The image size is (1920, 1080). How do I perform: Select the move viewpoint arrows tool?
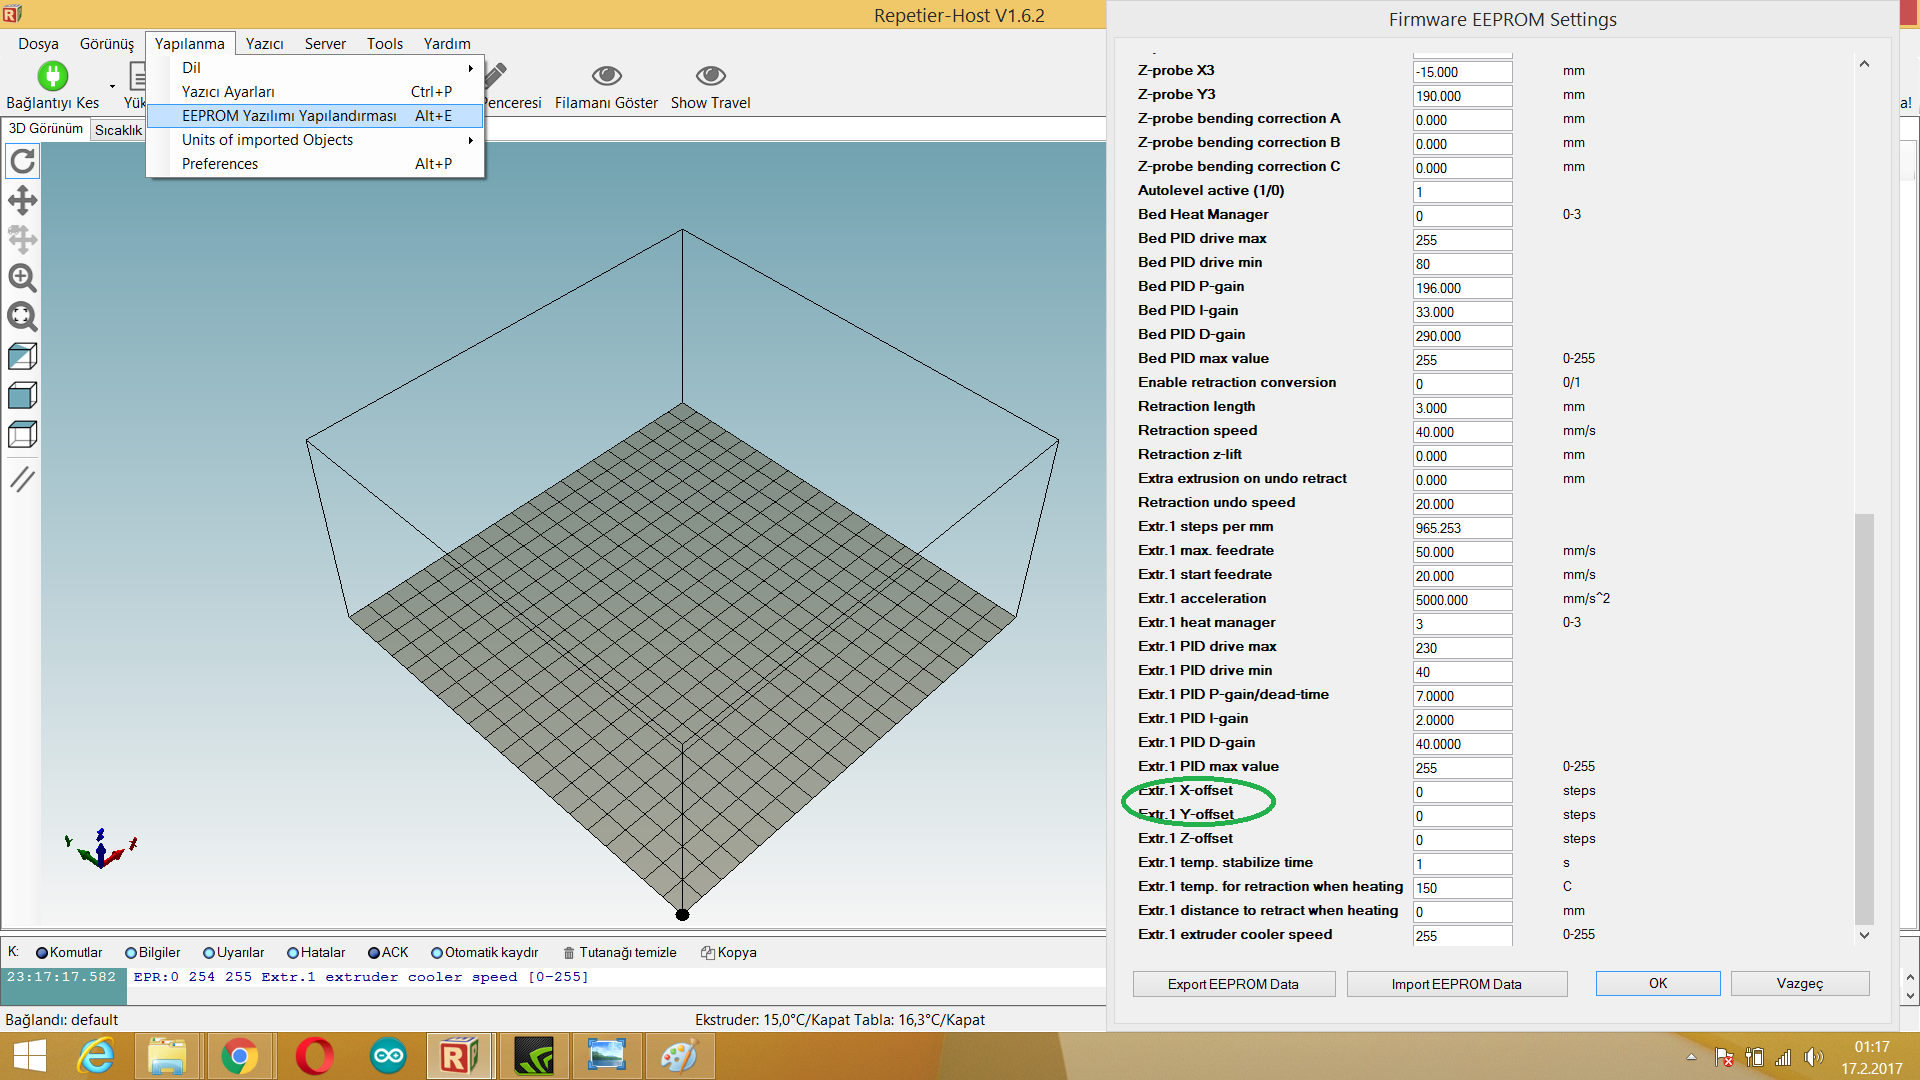pyautogui.click(x=22, y=200)
